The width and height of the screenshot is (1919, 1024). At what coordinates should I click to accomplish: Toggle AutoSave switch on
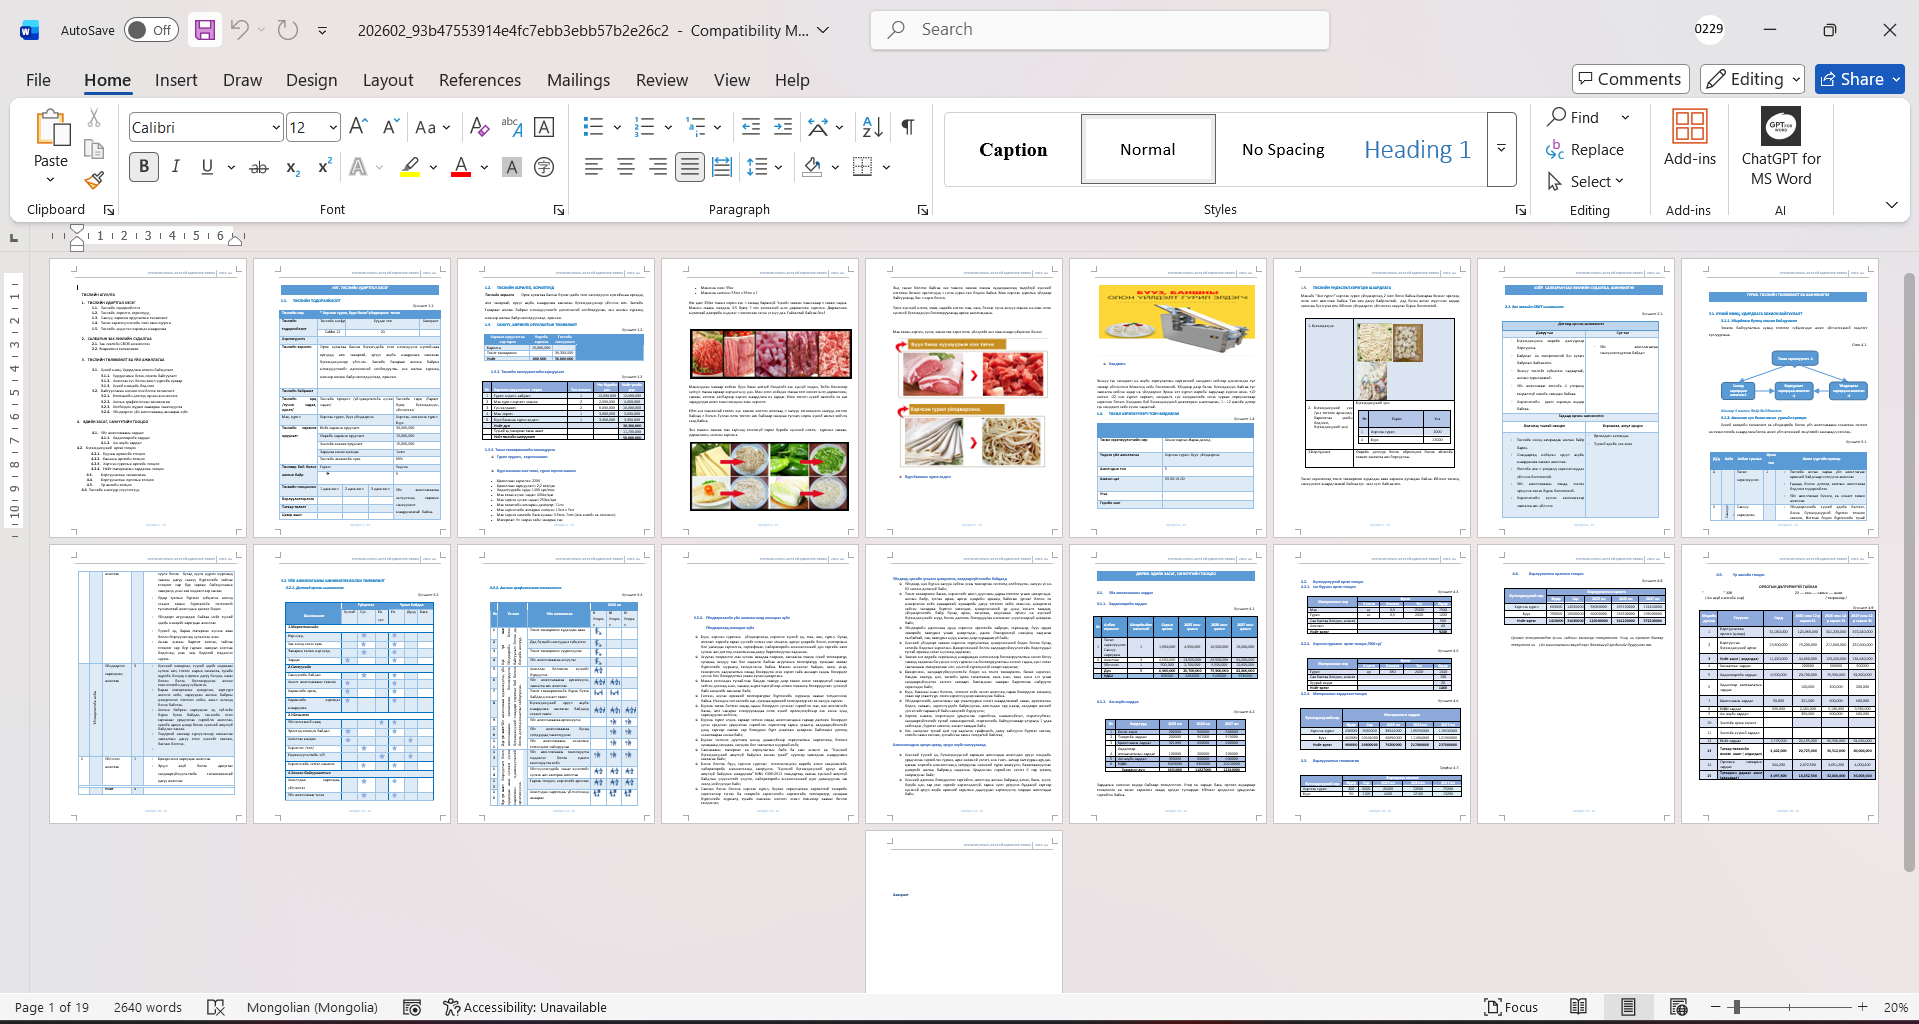[x=151, y=30]
